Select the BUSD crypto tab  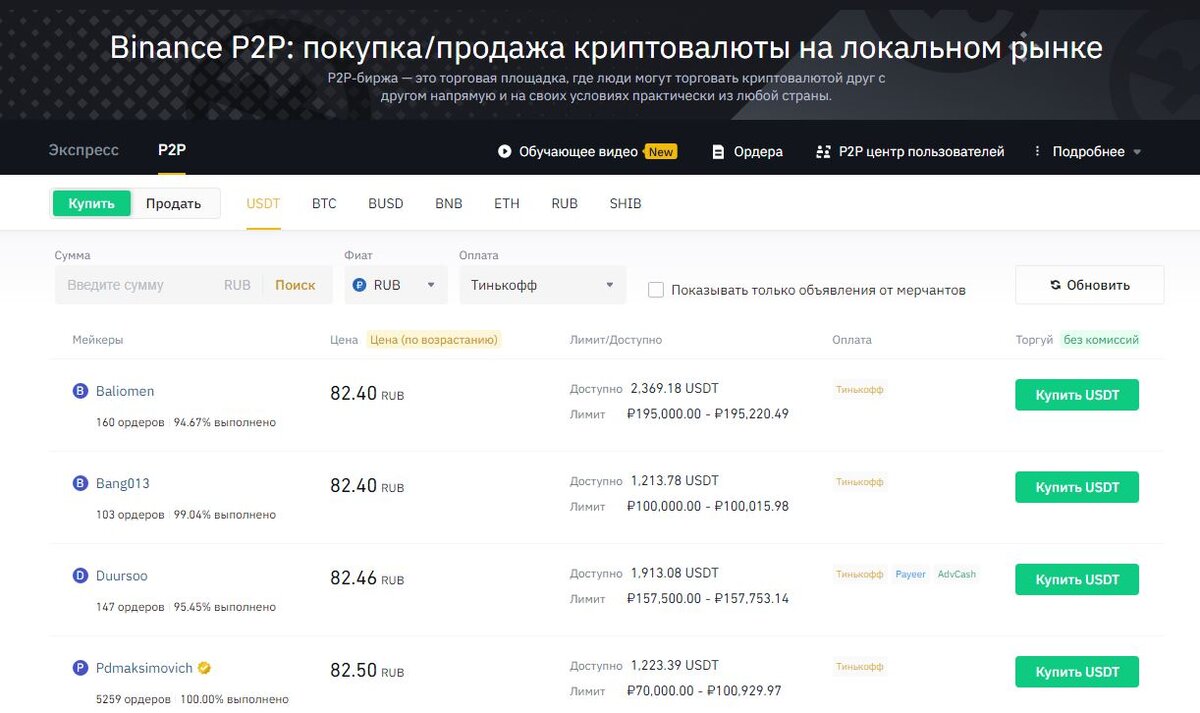[x=386, y=203]
